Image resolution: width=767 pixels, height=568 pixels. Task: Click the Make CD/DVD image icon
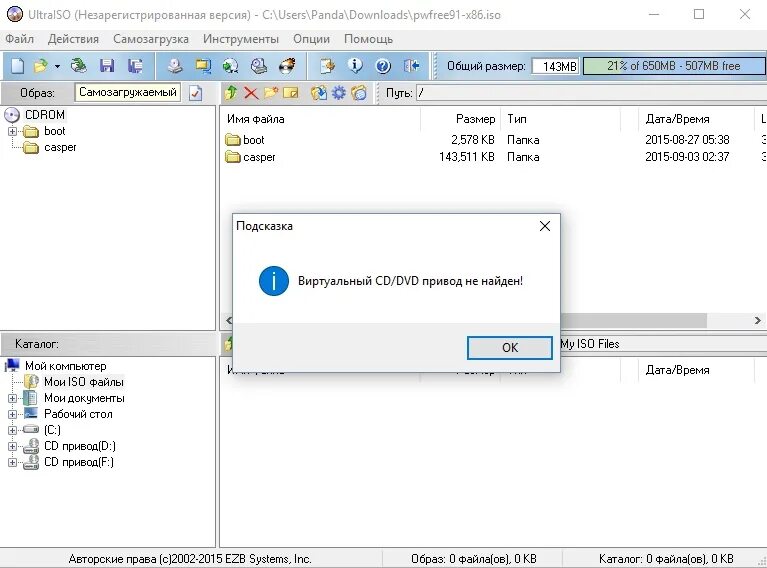coord(175,66)
